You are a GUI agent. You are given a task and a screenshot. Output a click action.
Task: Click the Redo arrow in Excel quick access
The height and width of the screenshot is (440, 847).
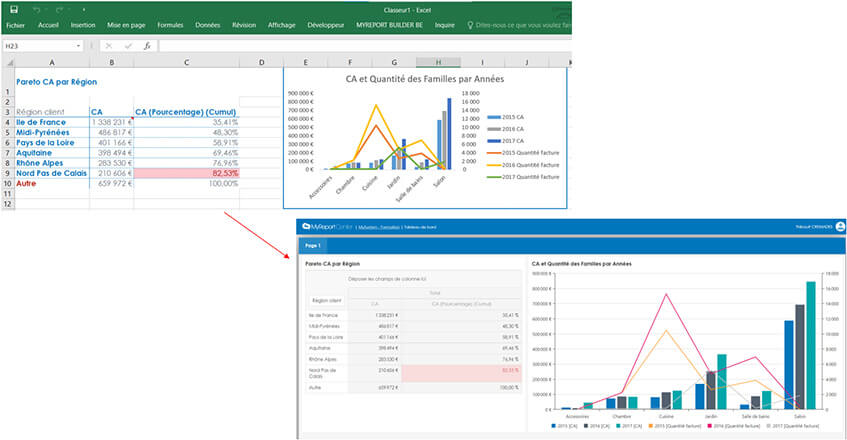pos(59,10)
